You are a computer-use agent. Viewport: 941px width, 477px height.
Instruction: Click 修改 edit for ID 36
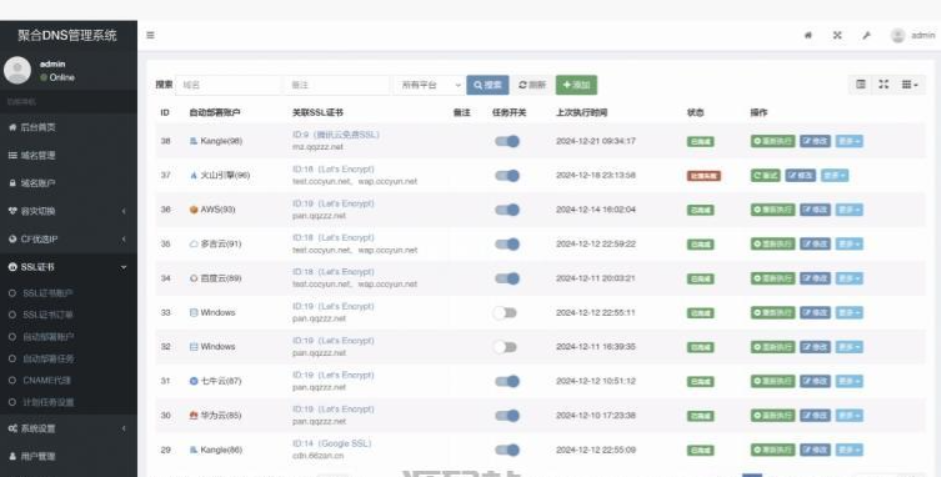(x=815, y=210)
